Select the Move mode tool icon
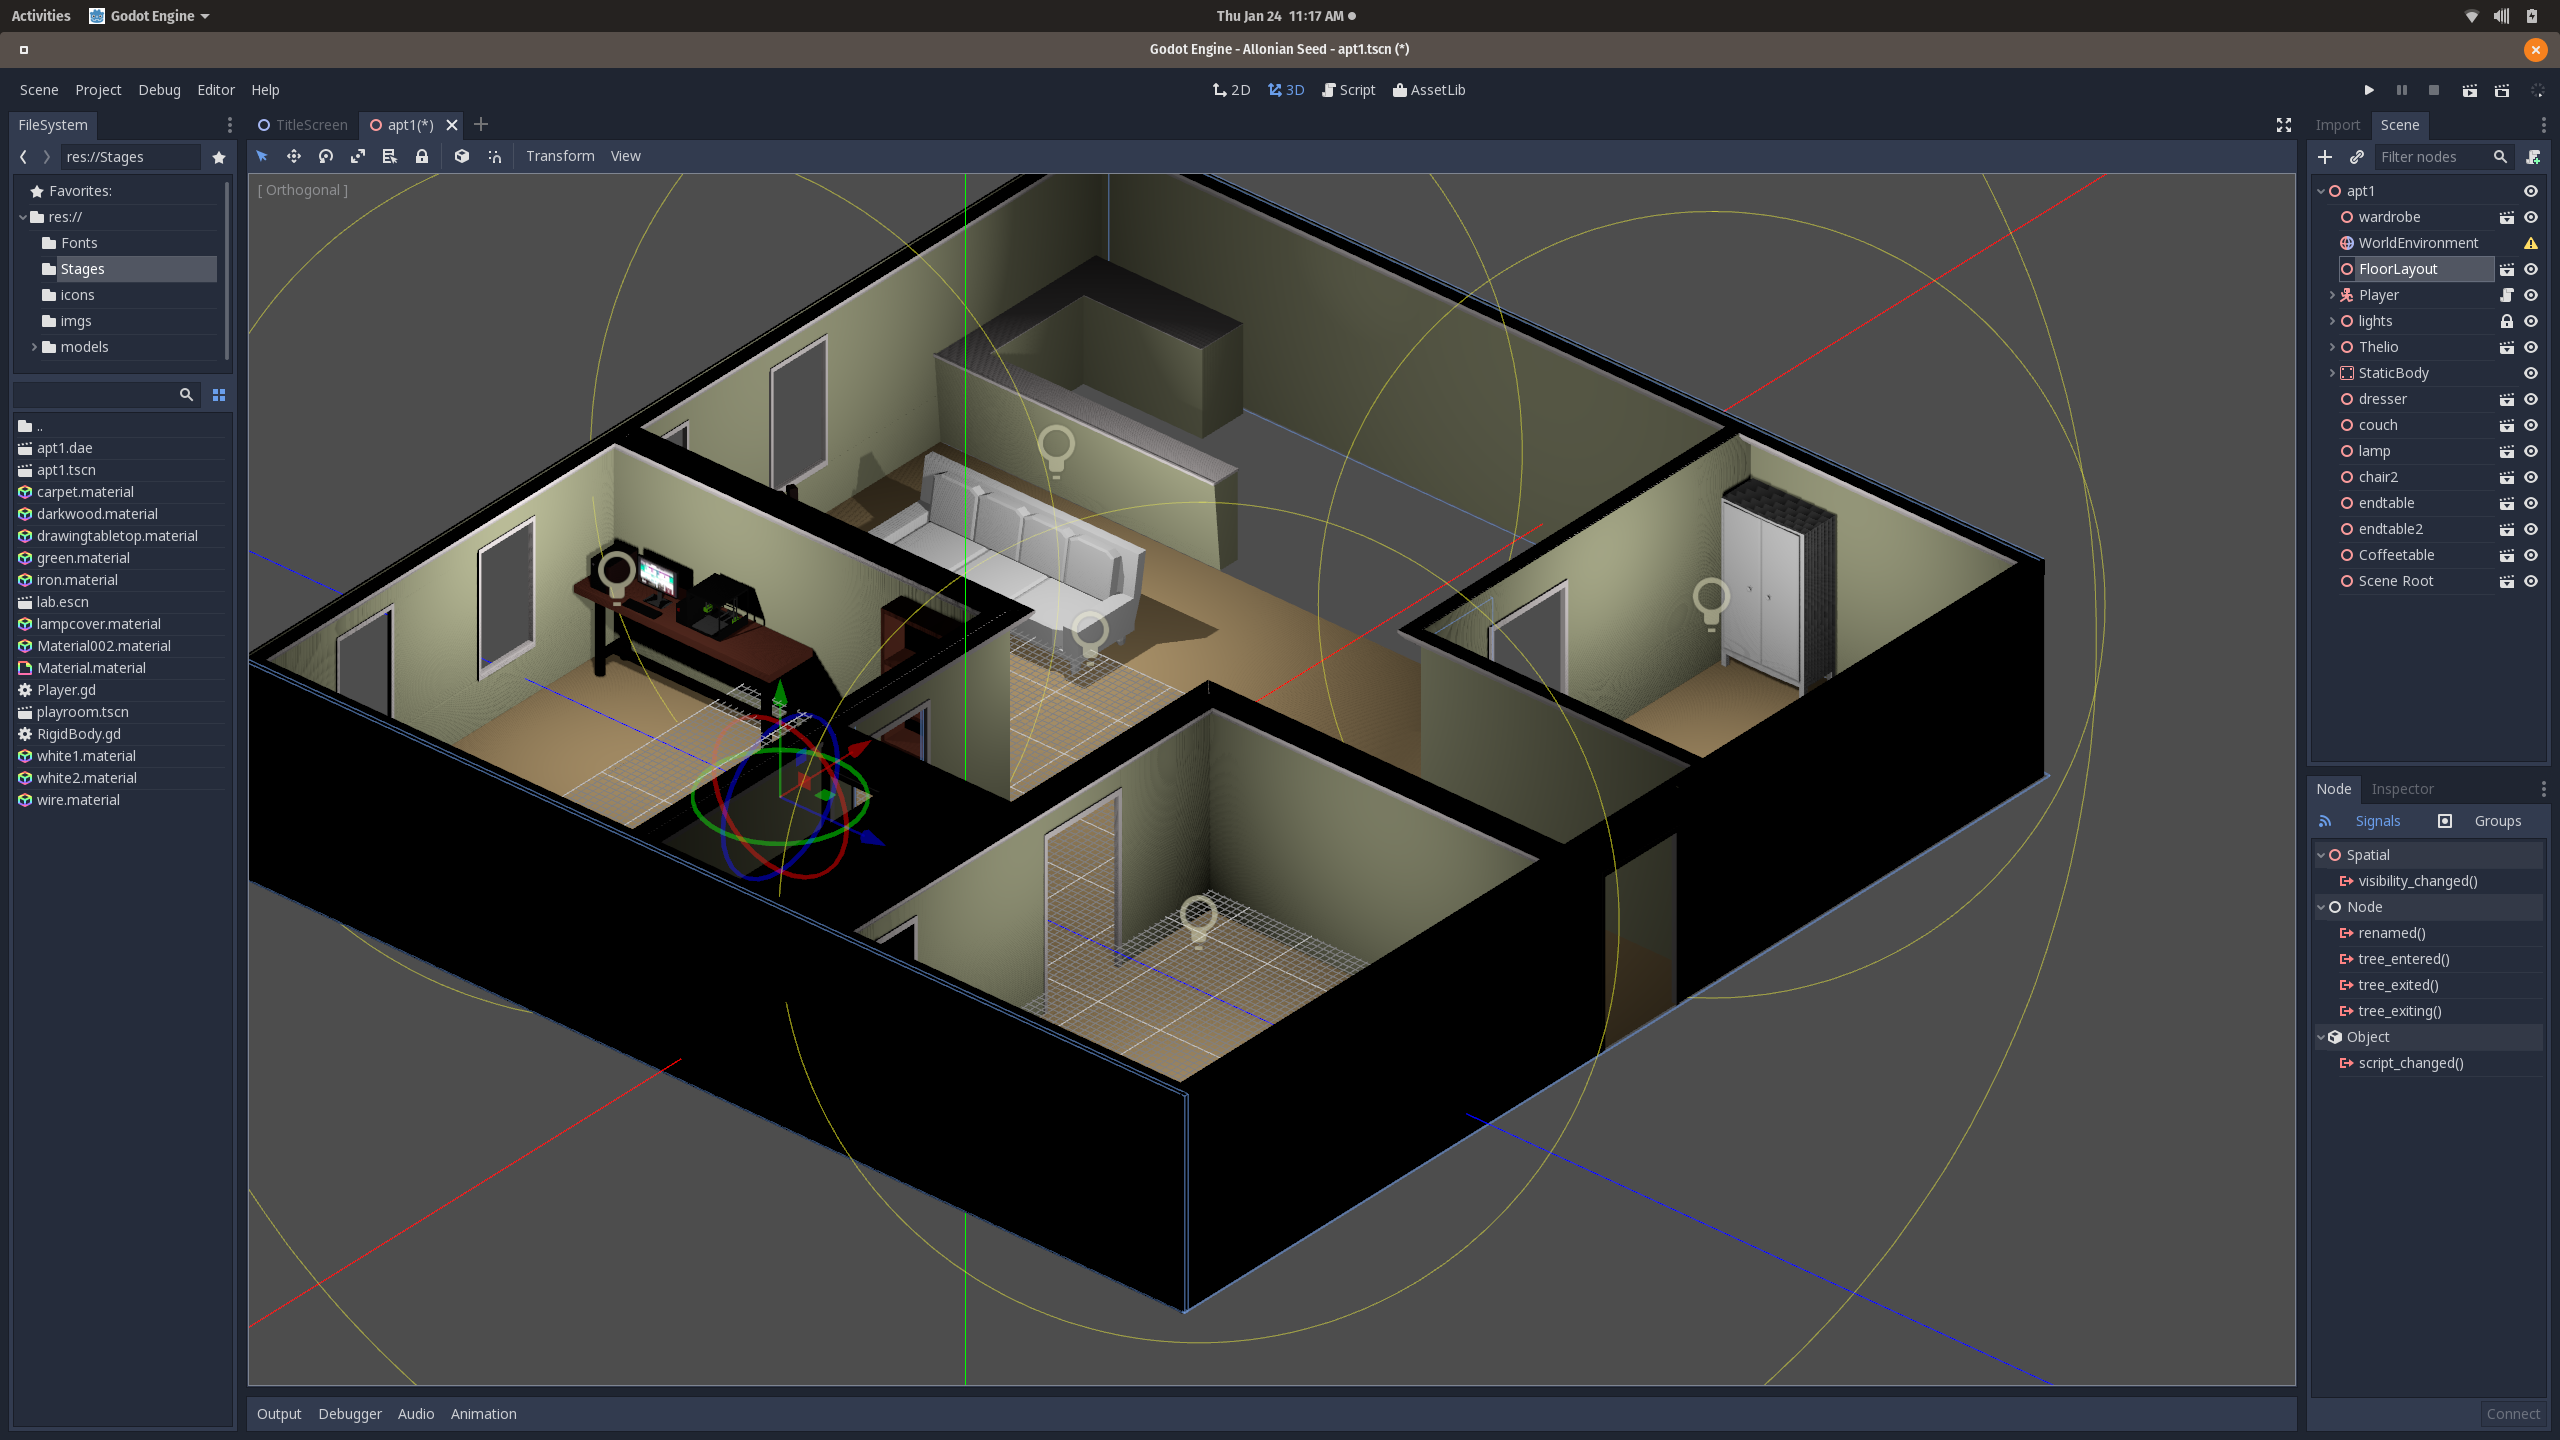The width and height of the screenshot is (2560, 1440). (x=294, y=156)
